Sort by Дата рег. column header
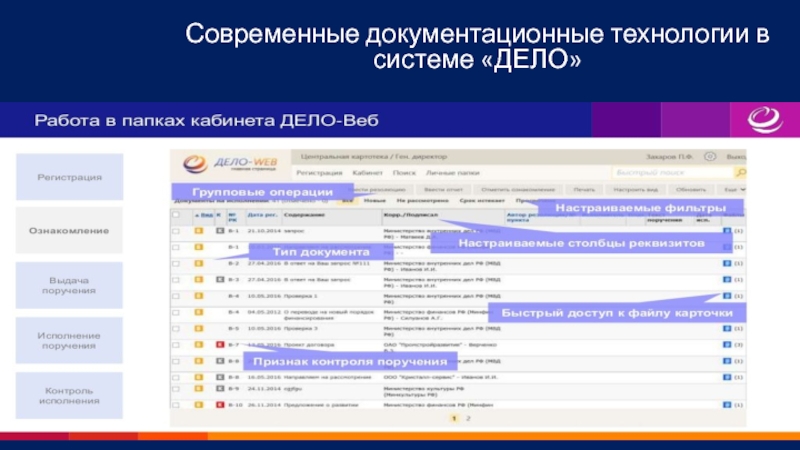The width and height of the screenshot is (800, 450). click(x=262, y=215)
